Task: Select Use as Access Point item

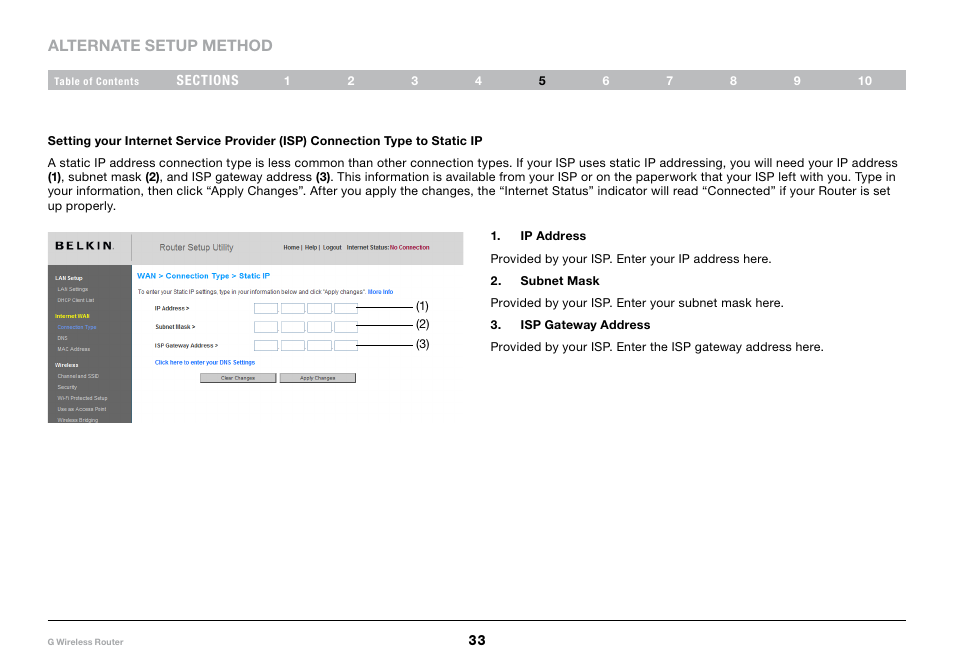Action: [x=82, y=409]
